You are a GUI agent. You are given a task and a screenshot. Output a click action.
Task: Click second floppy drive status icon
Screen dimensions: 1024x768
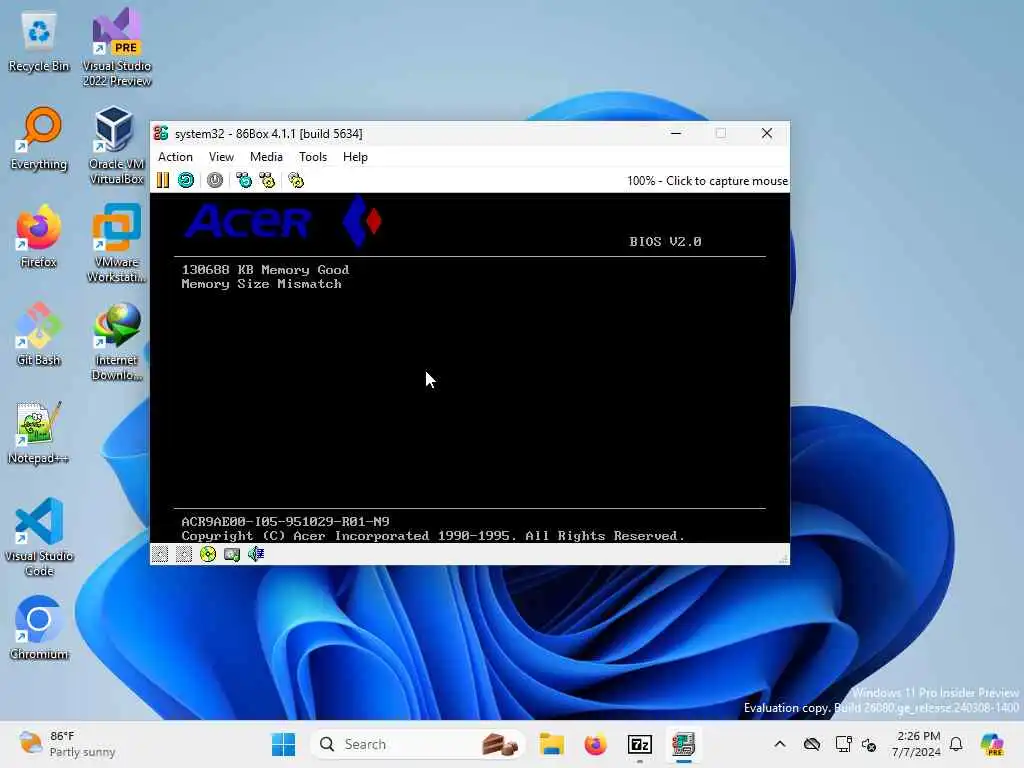tap(184, 554)
